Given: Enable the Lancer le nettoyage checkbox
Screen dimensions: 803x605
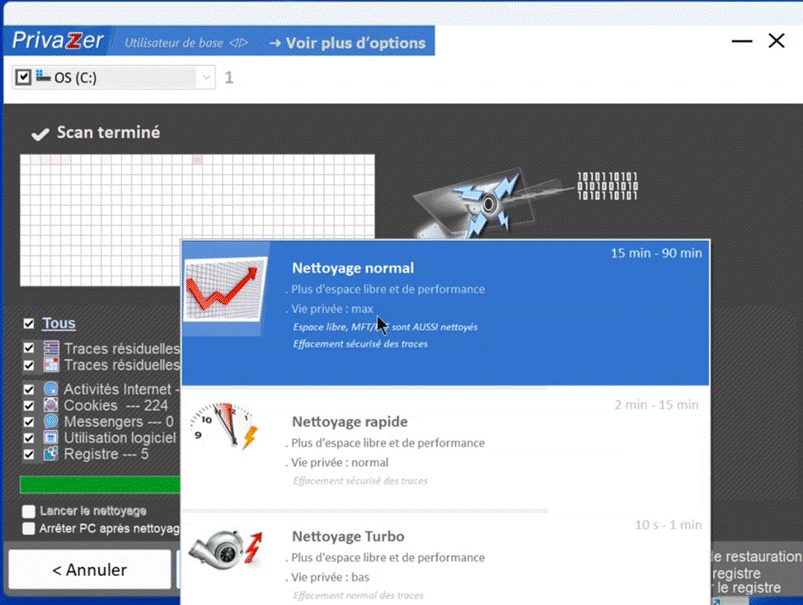Looking at the screenshot, I should pyautogui.click(x=29, y=511).
